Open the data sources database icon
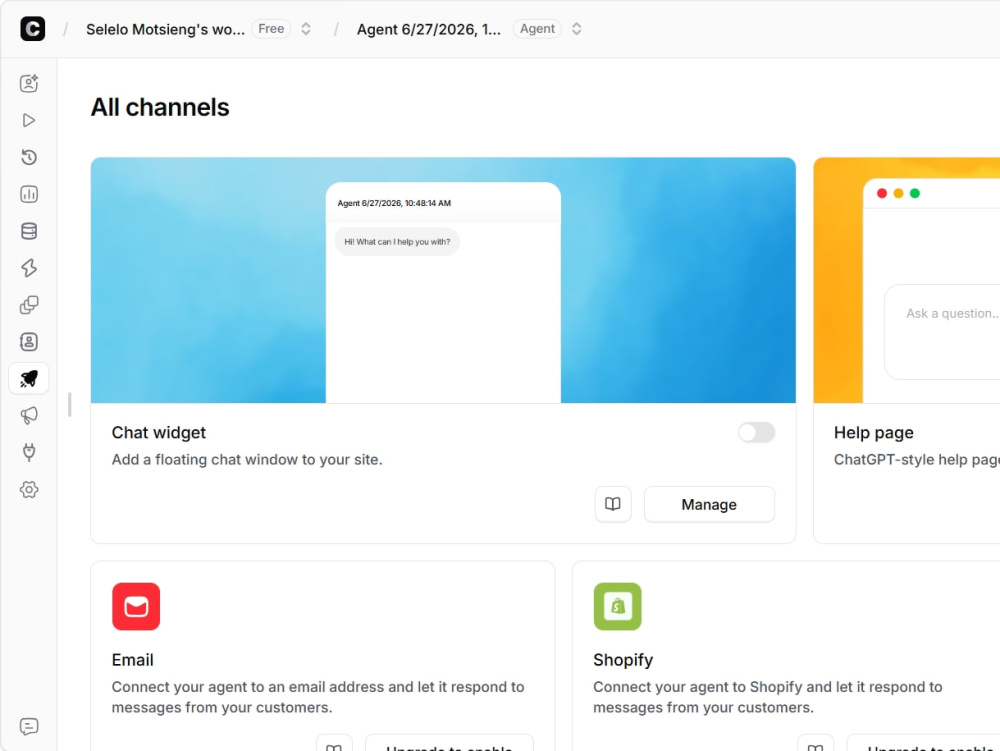The width and height of the screenshot is (1000, 751). click(x=29, y=231)
